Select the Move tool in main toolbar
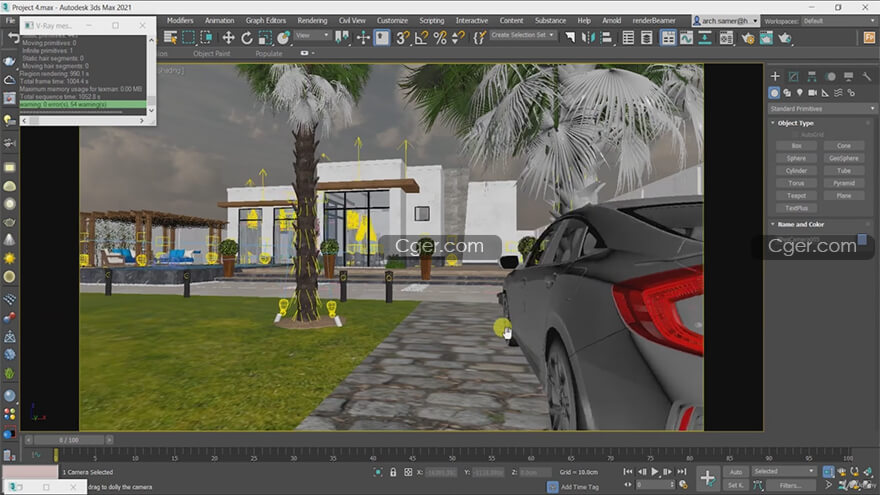This screenshot has height=495, width=880. [228, 38]
